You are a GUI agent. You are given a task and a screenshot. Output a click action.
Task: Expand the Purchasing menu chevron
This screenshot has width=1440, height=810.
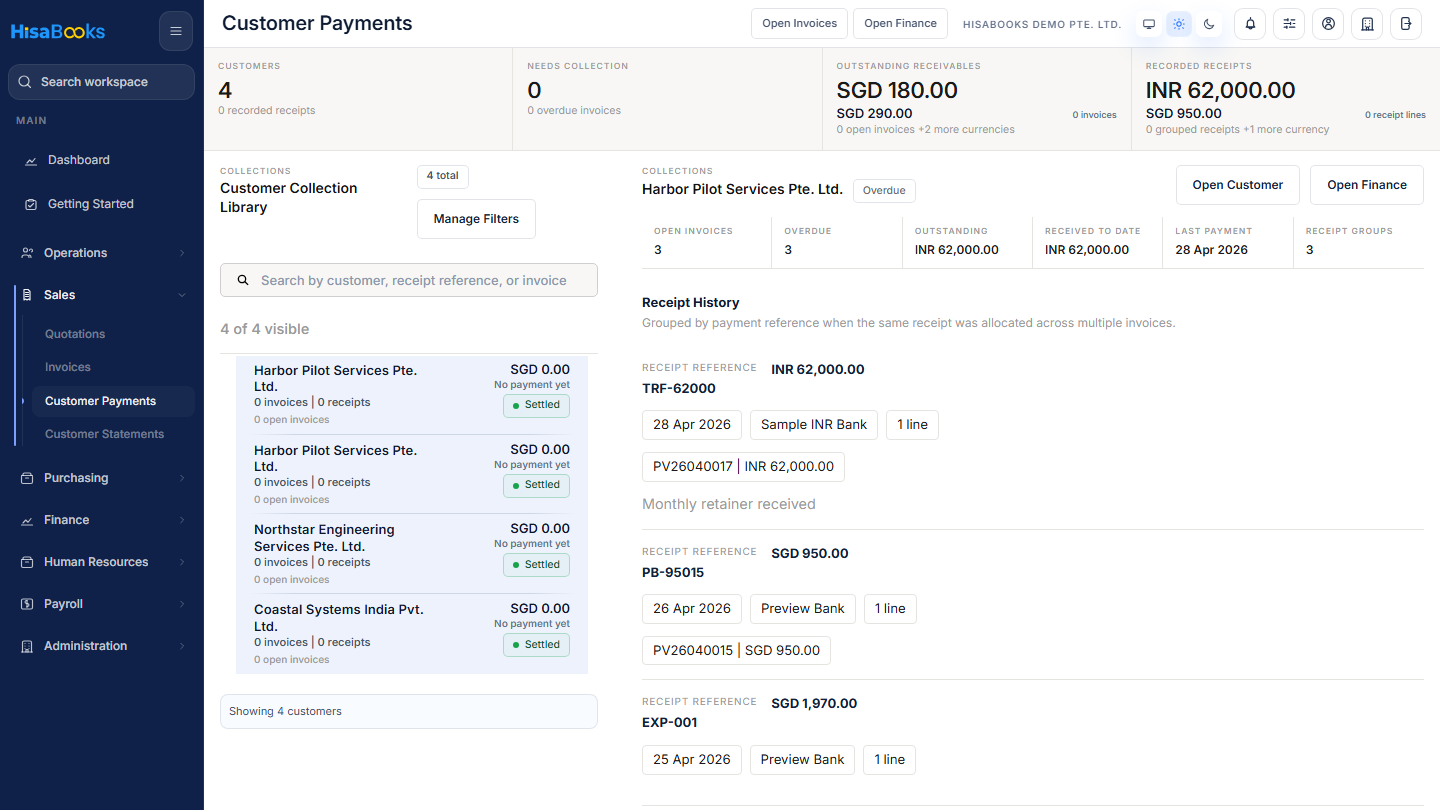tap(182, 478)
